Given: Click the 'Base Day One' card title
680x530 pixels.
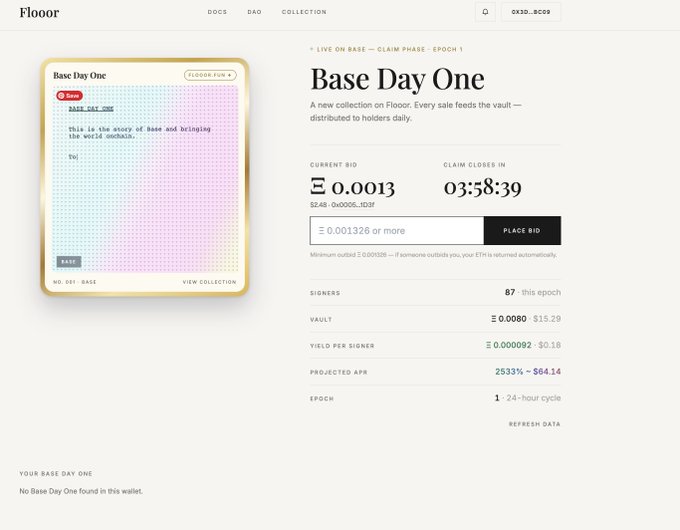Looking at the screenshot, I should tap(79, 75).
